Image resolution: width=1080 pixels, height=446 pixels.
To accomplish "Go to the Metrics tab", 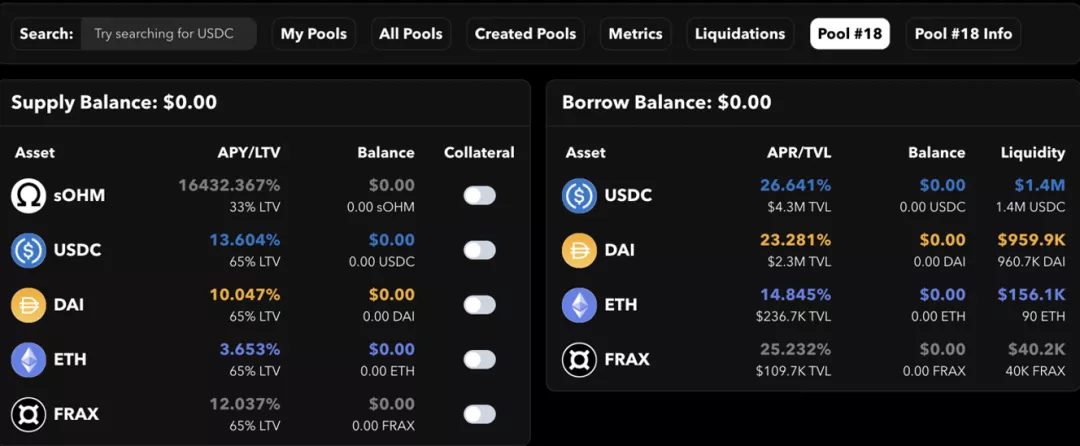I will [635, 34].
